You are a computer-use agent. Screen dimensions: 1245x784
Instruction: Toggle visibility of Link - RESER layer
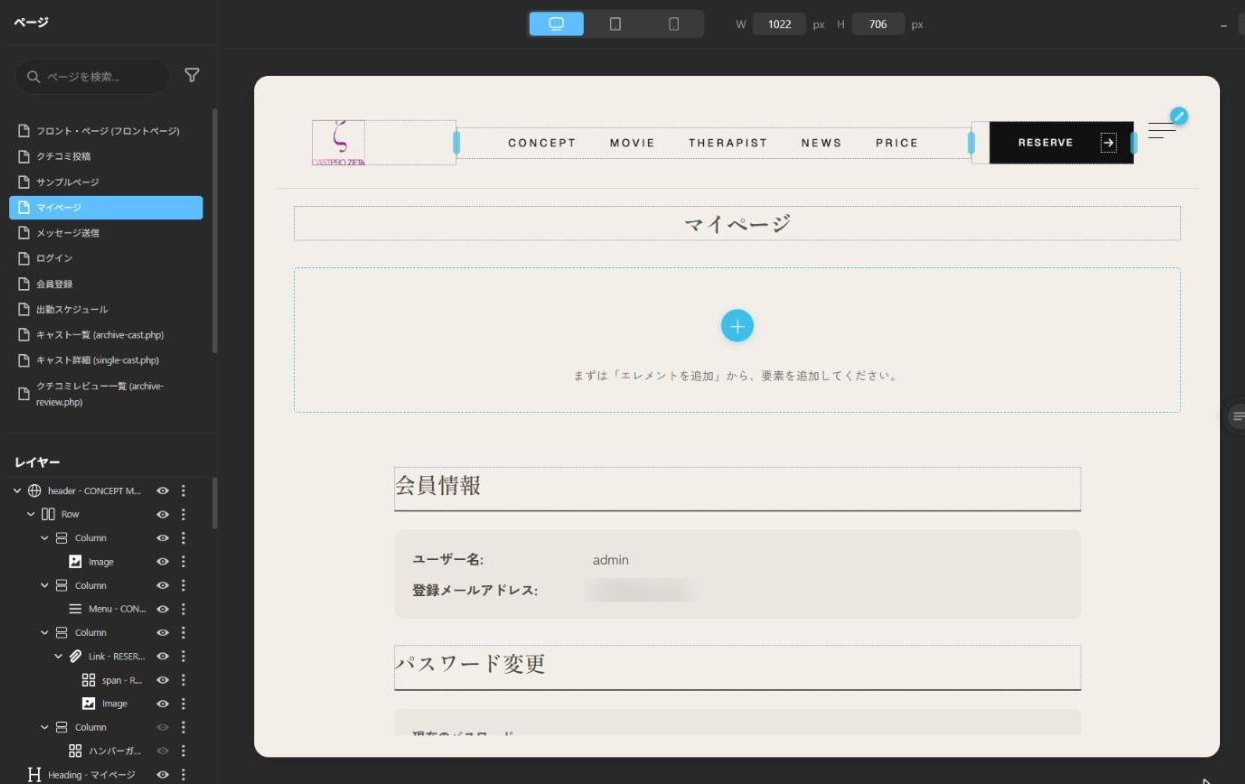click(x=163, y=656)
